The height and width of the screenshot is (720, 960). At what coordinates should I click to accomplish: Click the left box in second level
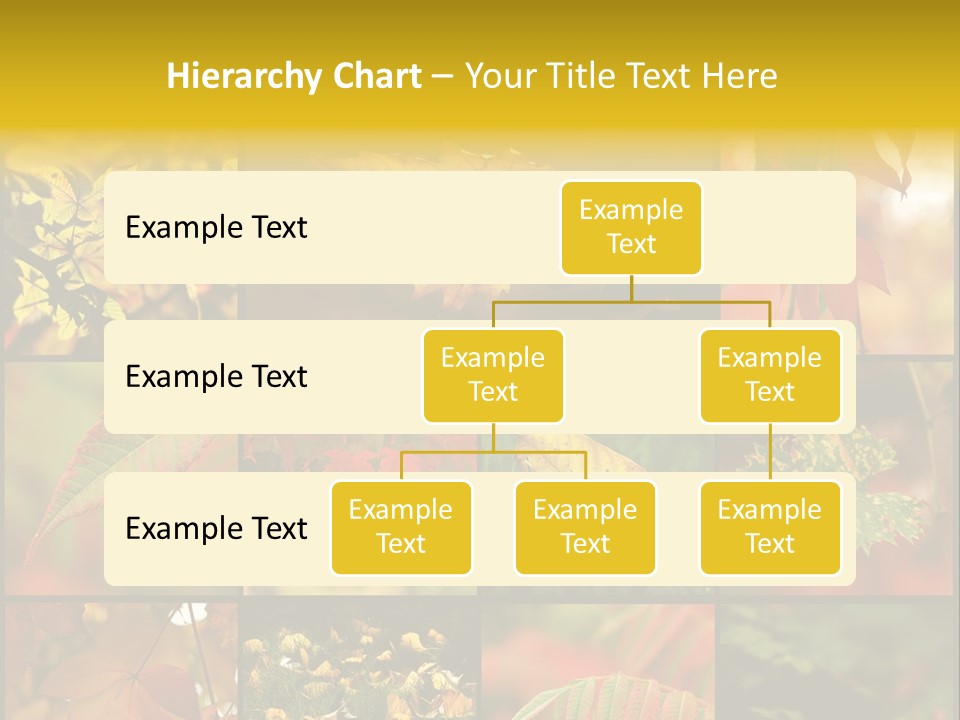pos(493,375)
